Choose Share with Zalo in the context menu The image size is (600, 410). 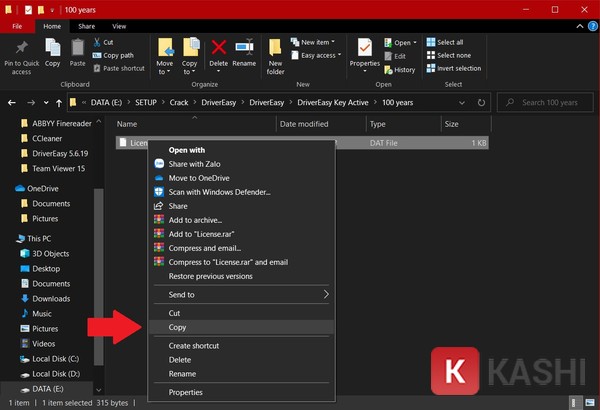point(241,164)
